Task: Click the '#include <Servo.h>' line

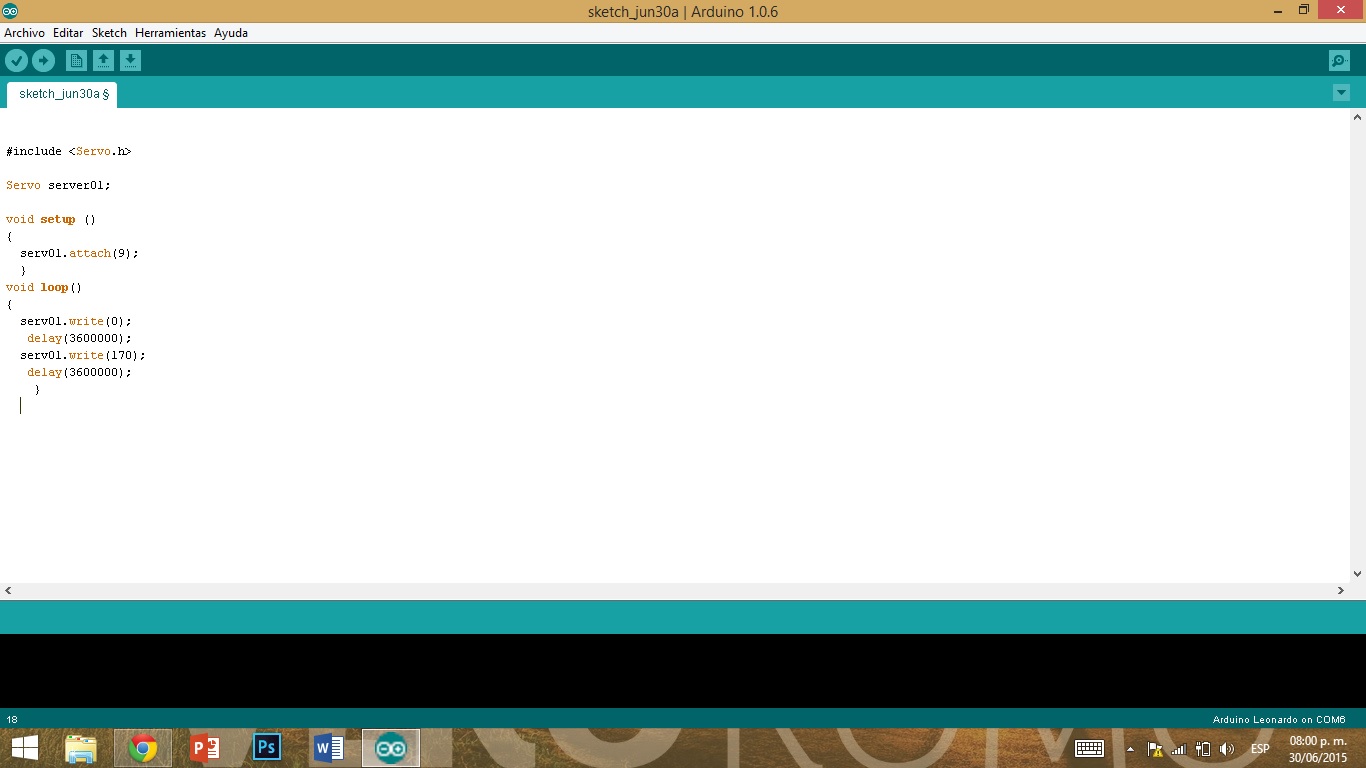Action: pyautogui.click(x=68, y=152)
